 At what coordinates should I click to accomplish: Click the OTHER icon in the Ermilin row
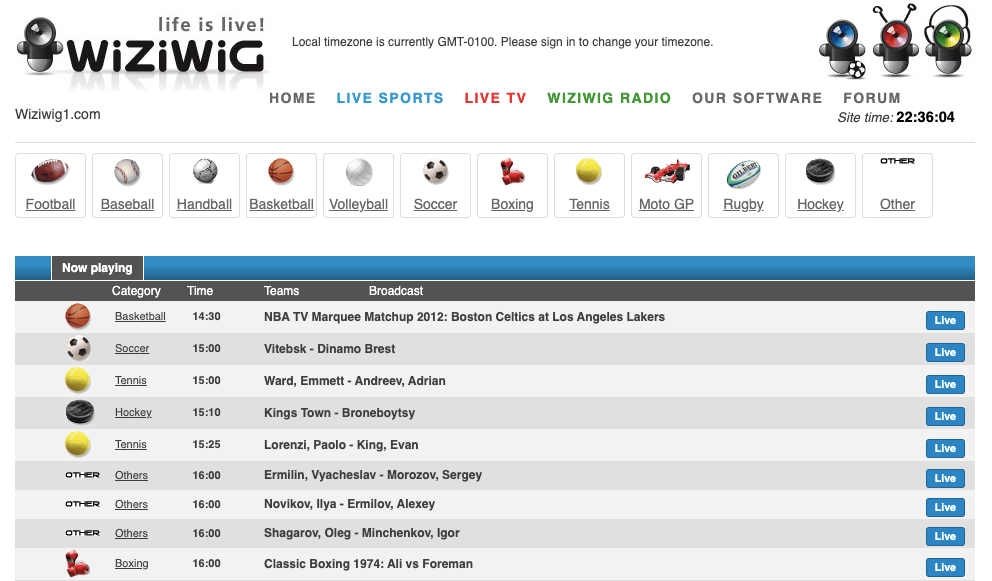(82, 475)
